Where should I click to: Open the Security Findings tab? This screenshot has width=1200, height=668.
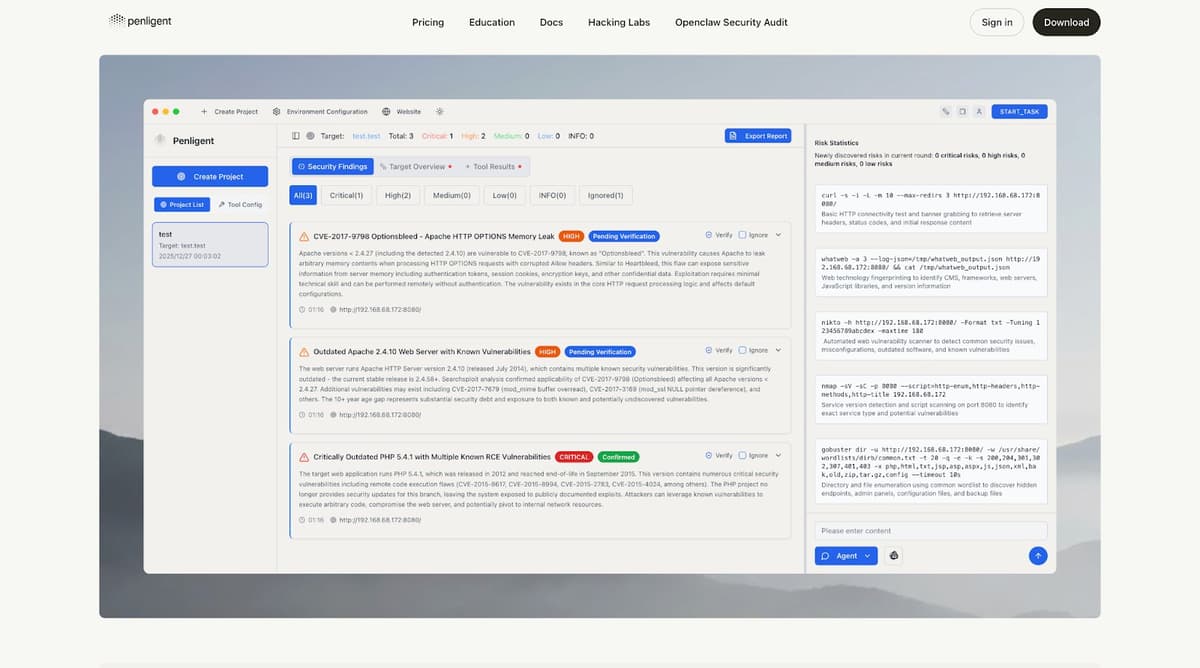[x=333, y=167]
